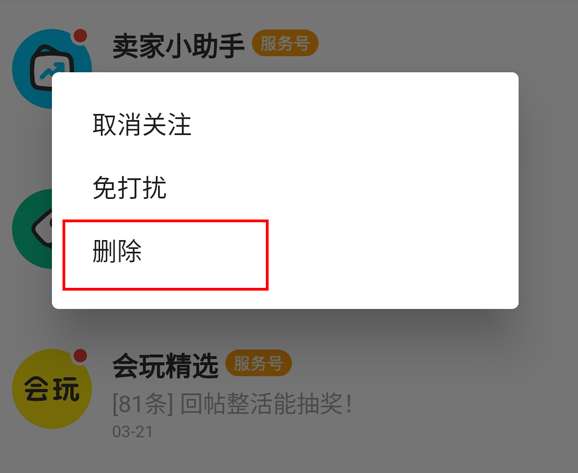
Task: Open the partially hidden green avatar
Action: point(32,229)
